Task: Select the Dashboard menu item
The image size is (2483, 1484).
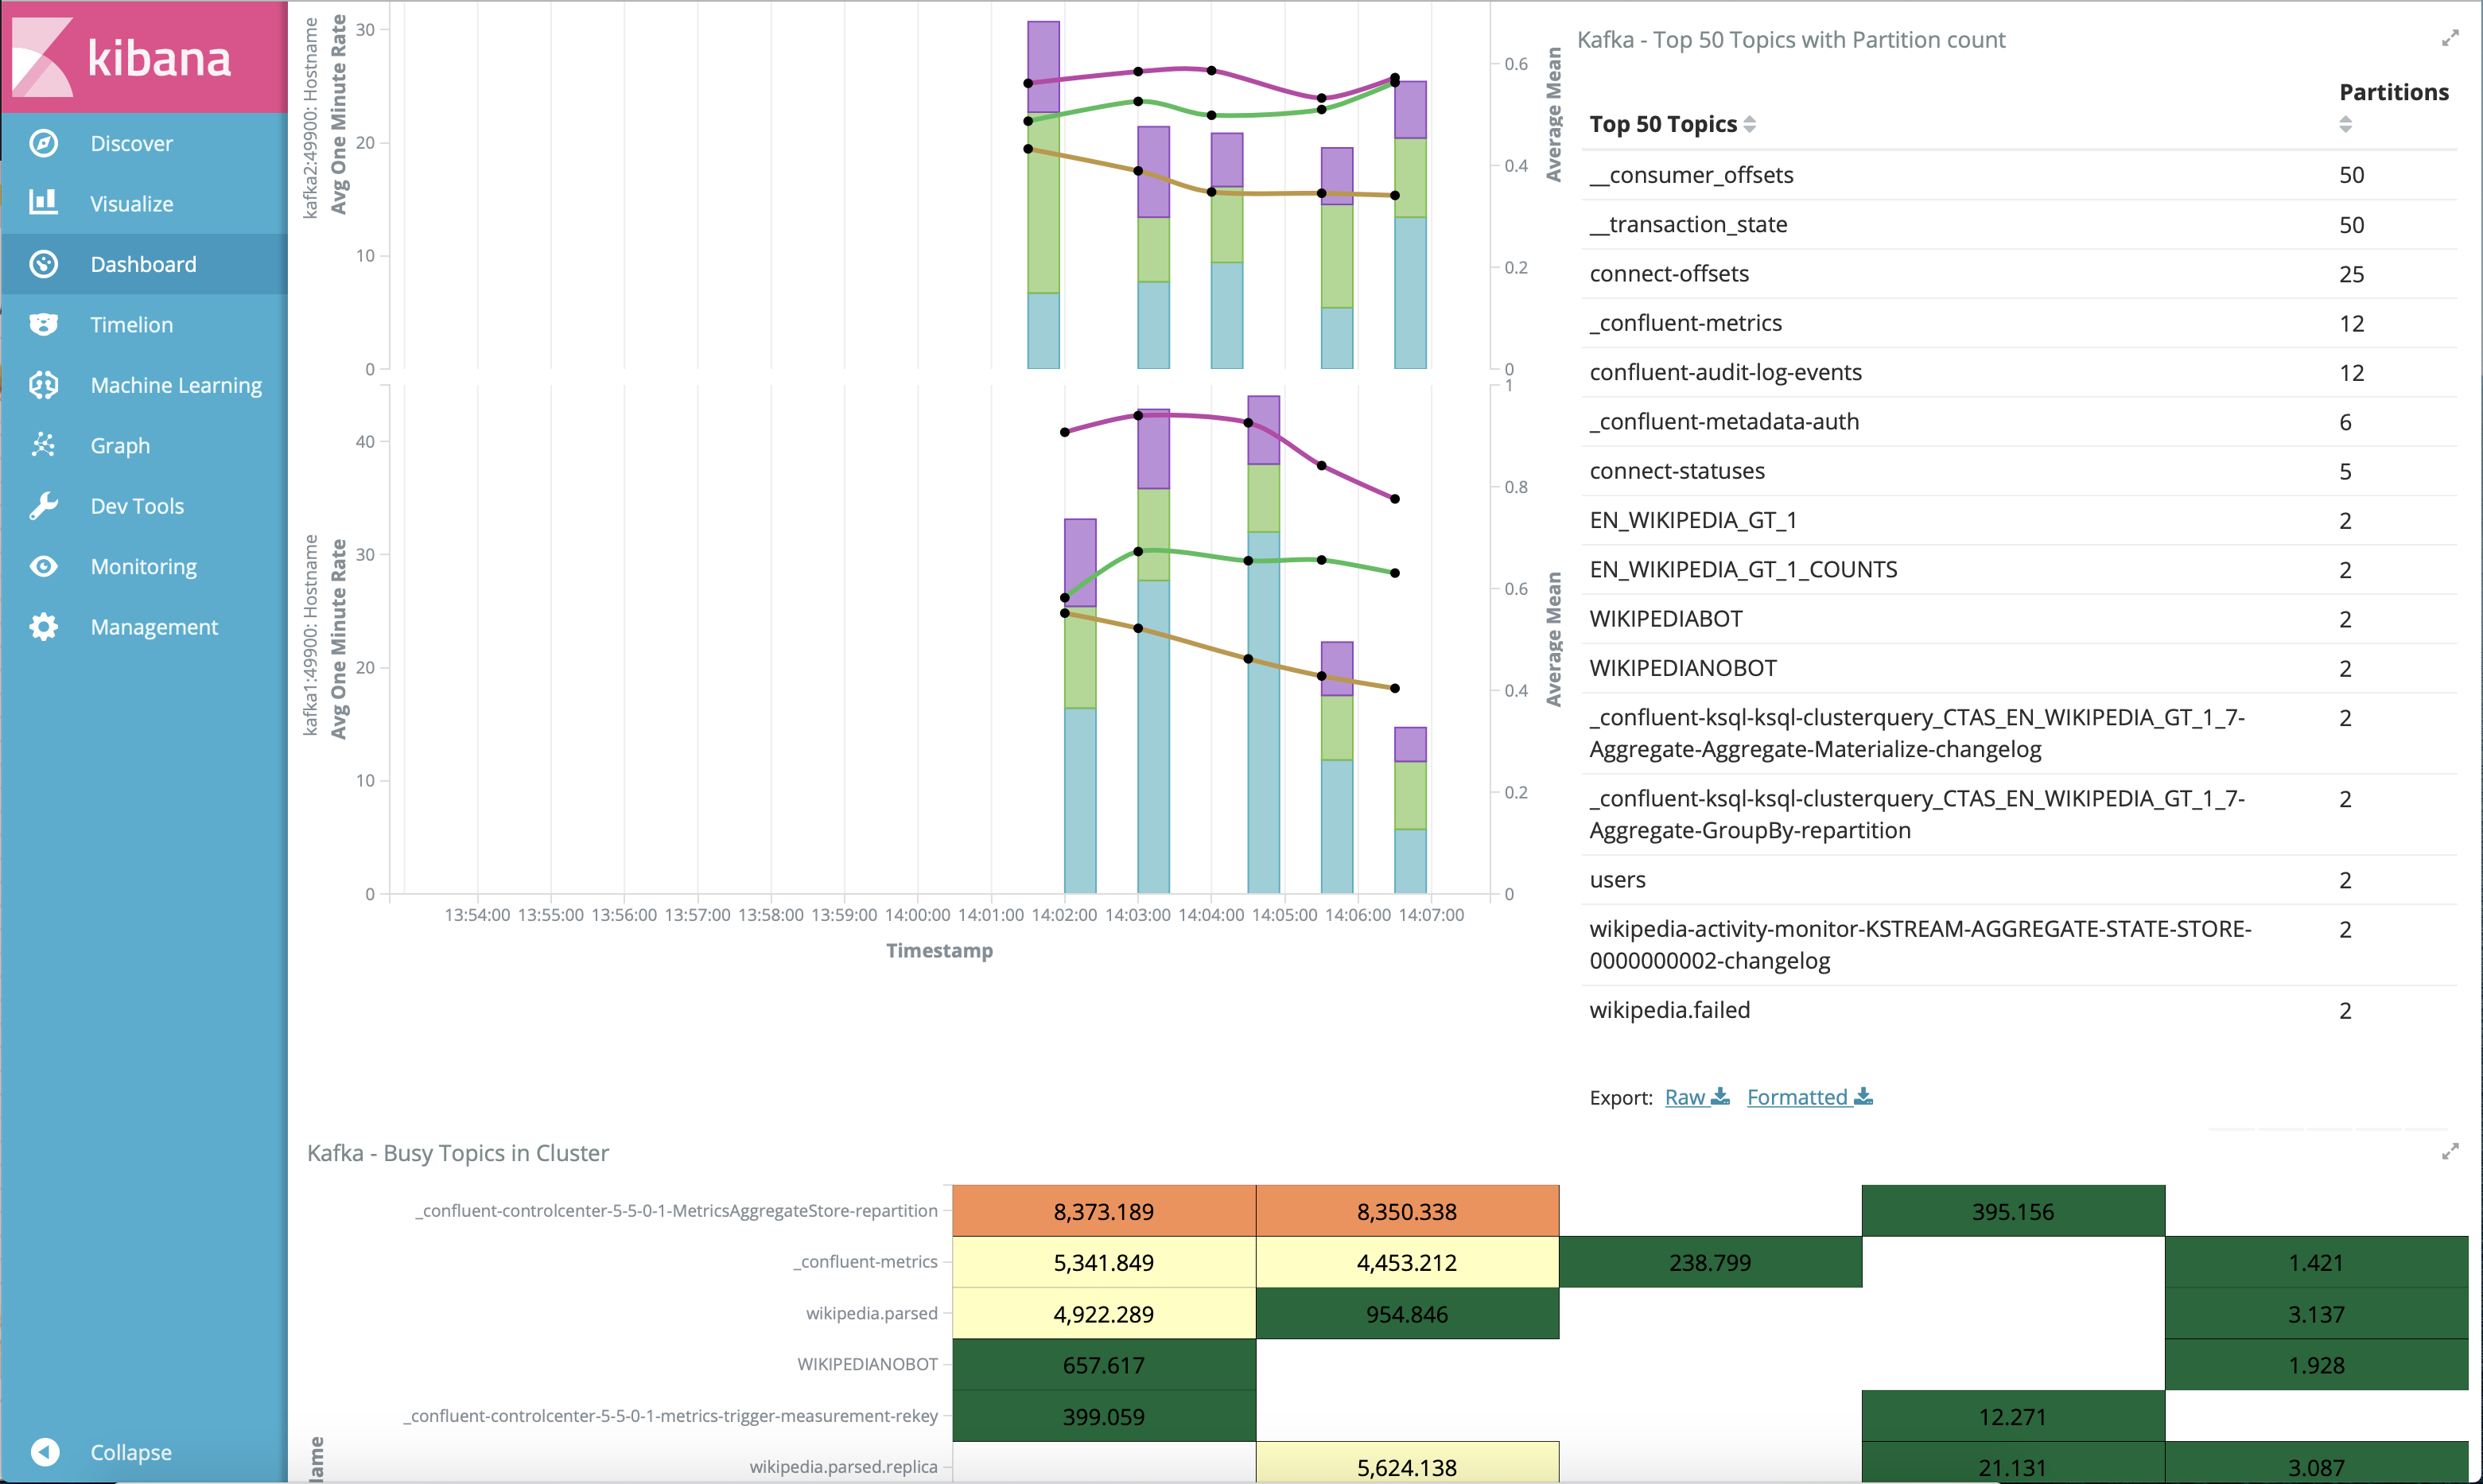Action: click(143, 264)
